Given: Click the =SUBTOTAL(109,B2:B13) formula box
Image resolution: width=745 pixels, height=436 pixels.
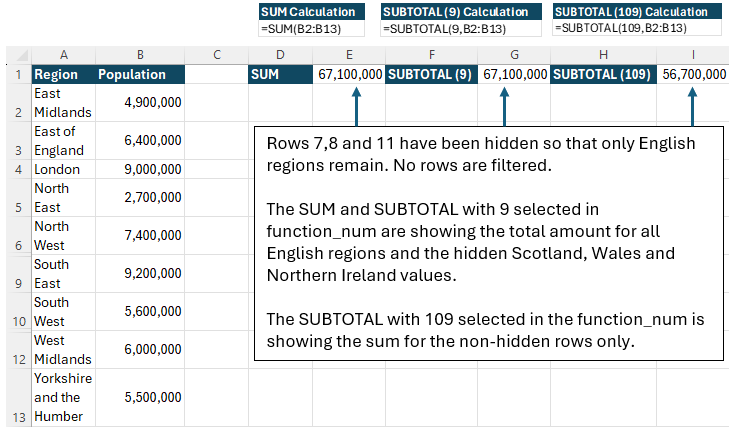Looking at the screenshot, I should 632,28.
